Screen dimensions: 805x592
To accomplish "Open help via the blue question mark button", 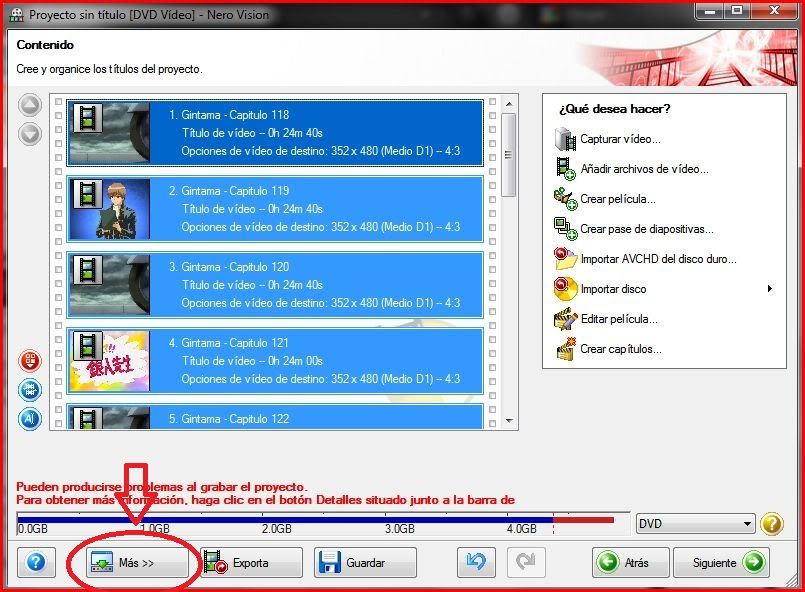I will pyautogui.click(x=36, y=562).
